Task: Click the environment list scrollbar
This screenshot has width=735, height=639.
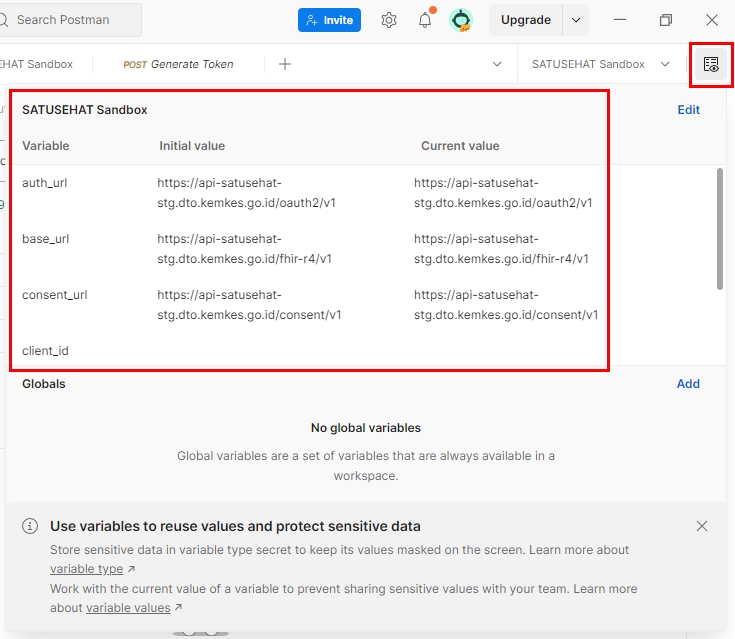Action: point(720,229)
